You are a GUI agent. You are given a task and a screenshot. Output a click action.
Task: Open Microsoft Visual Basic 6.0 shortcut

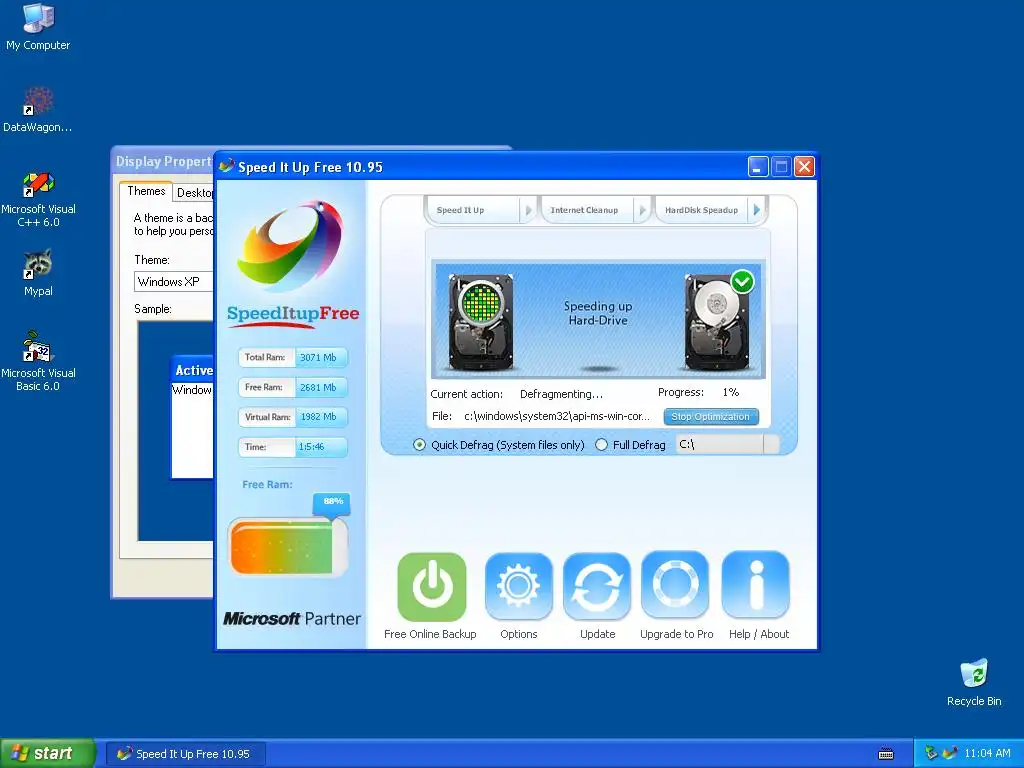click(38, 361)
